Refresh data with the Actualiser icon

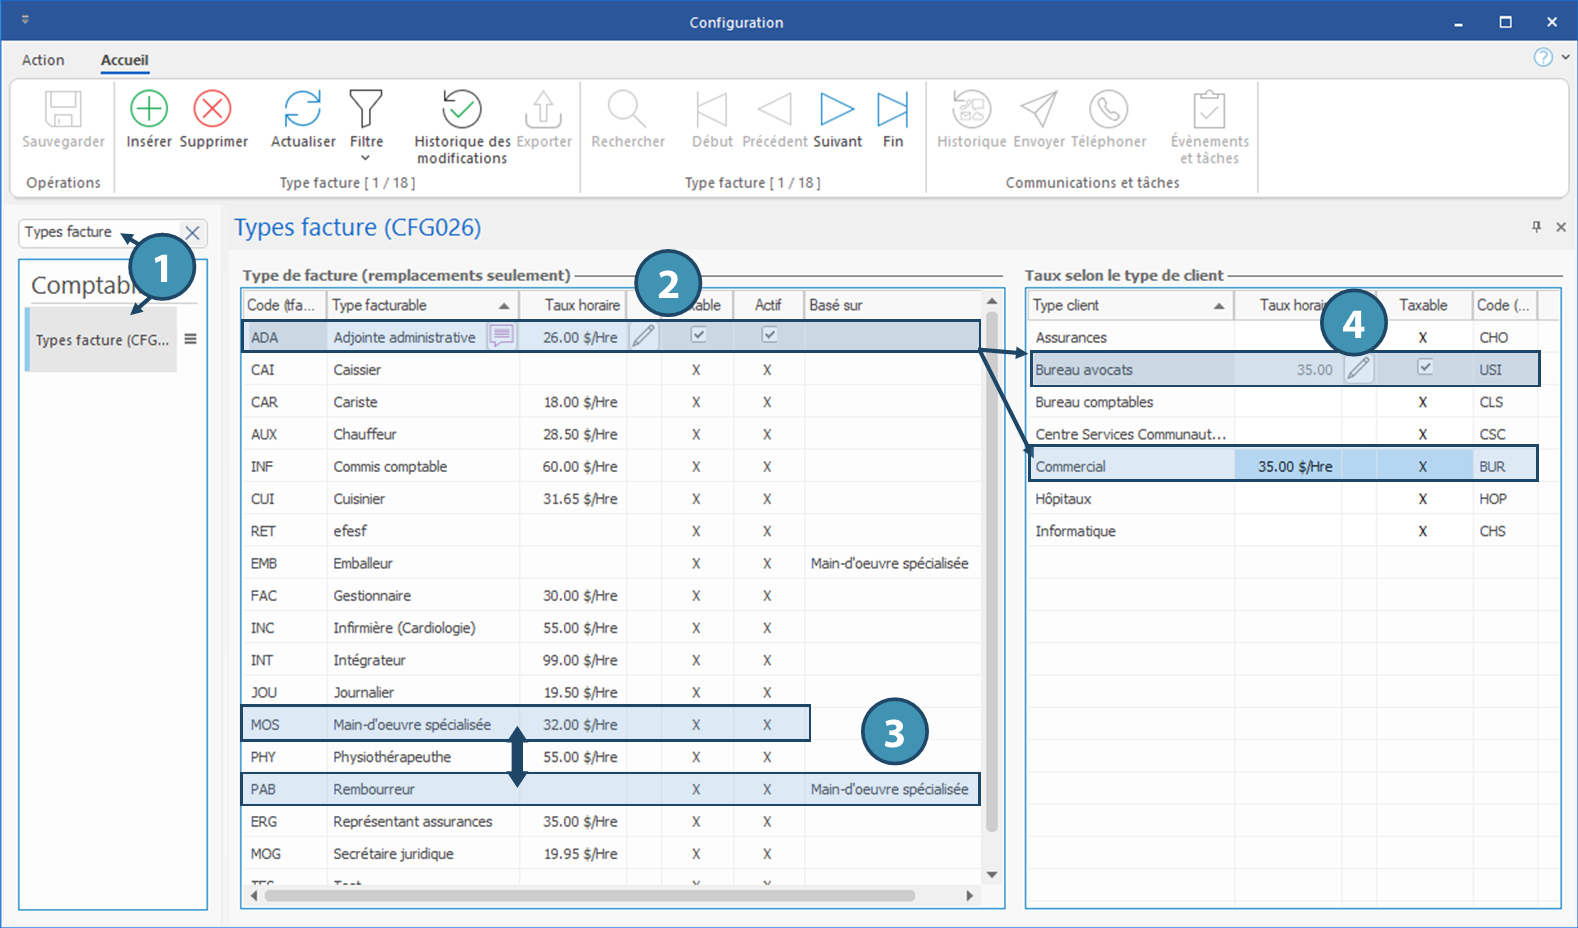[x=302, y=109]
